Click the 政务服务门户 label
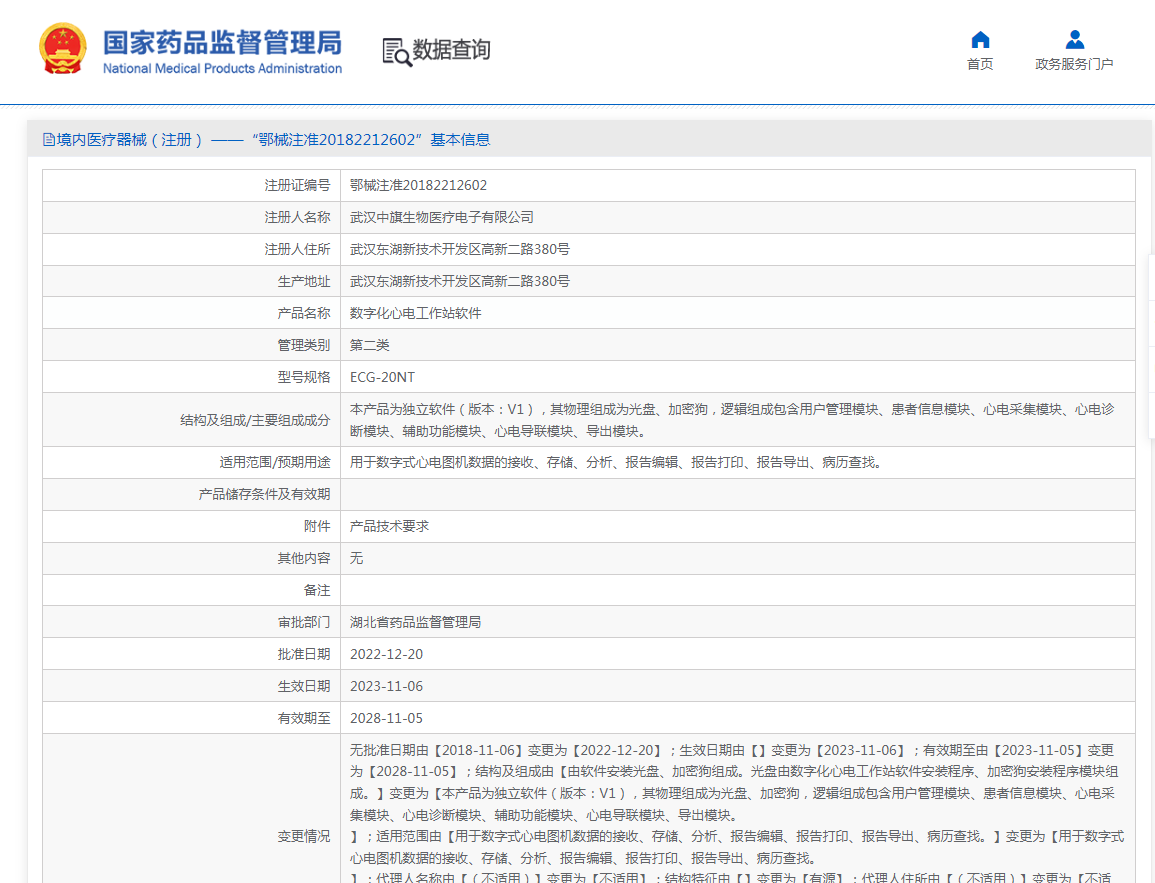 1074,64
